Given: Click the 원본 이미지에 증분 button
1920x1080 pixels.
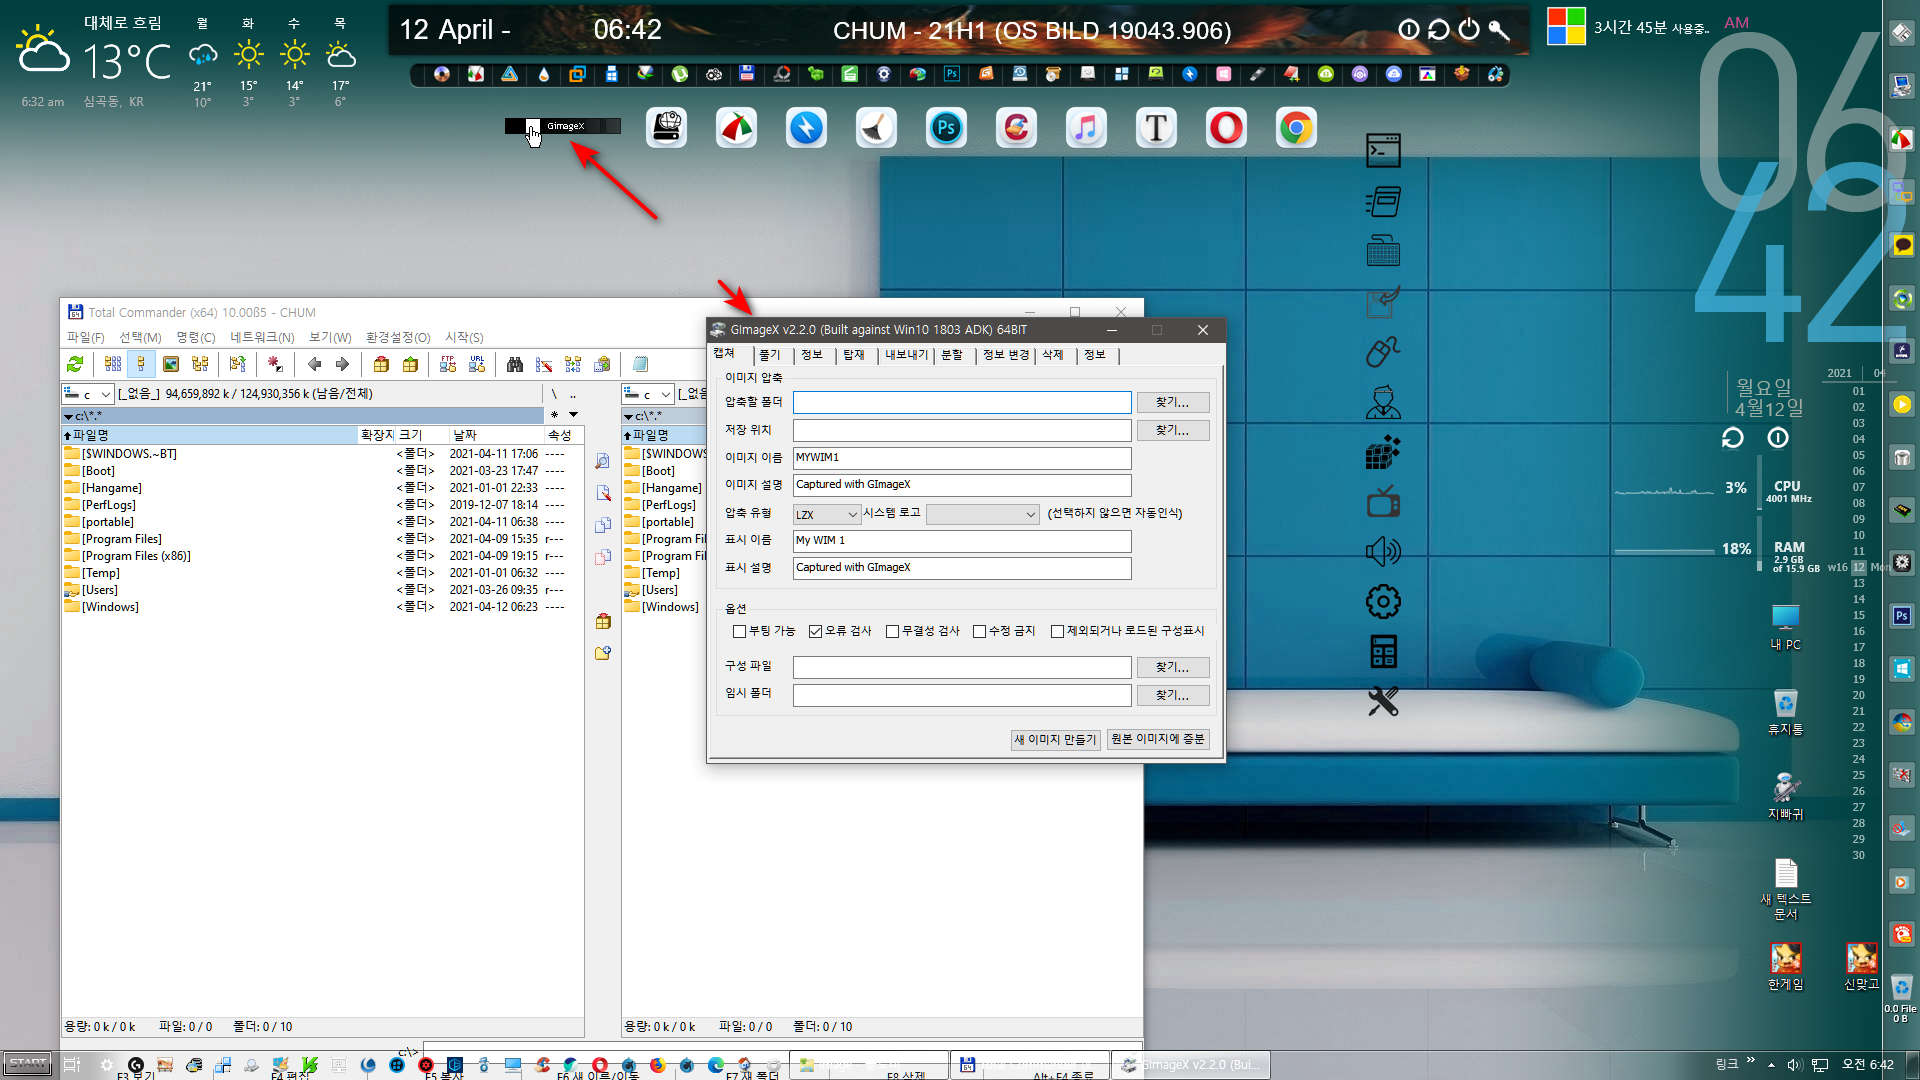Looking at the screenshot, I should pos(1158,739).
